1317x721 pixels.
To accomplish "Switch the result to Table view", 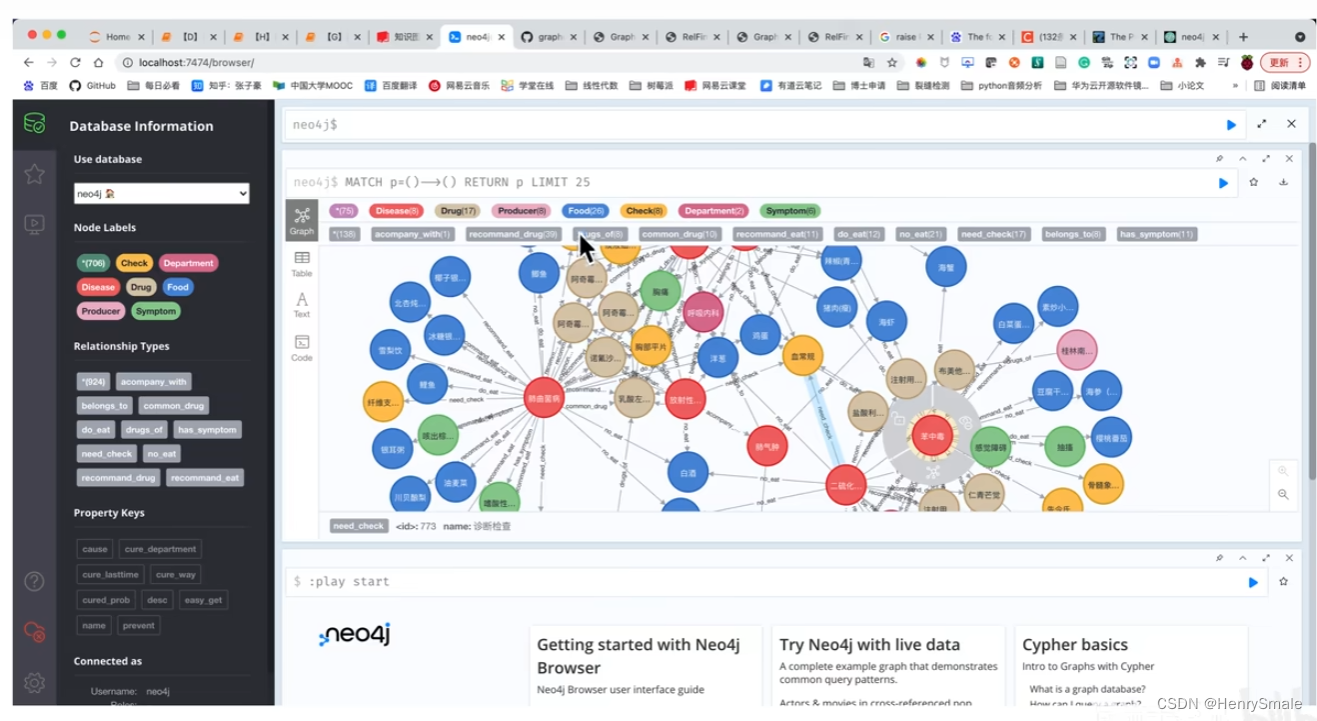I will pos(301,264).
